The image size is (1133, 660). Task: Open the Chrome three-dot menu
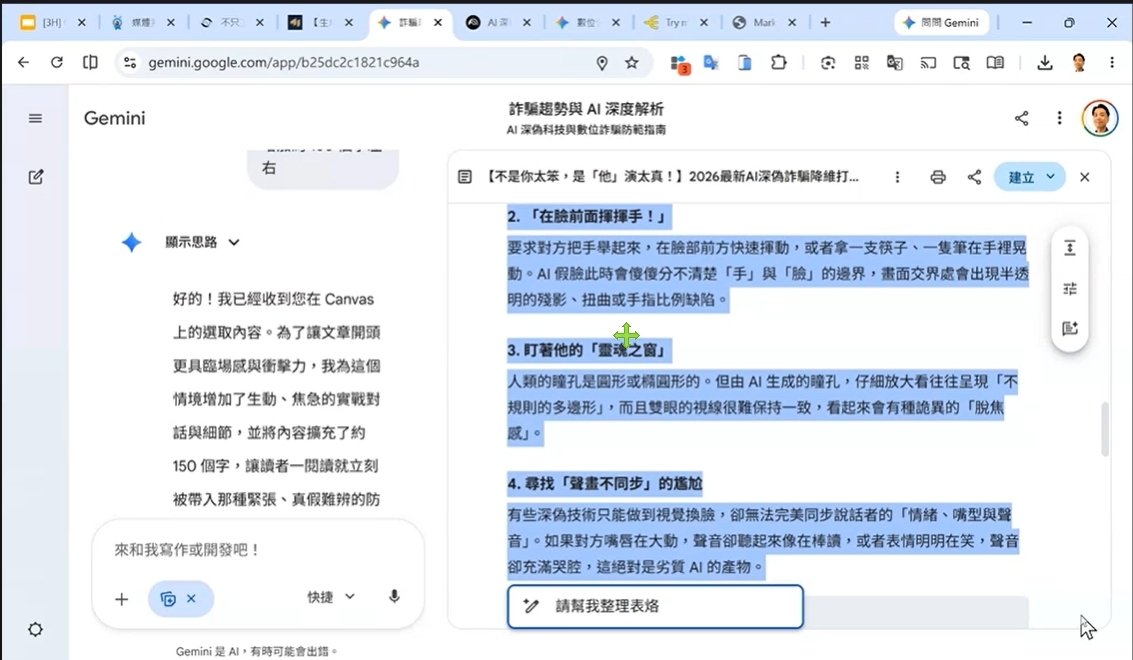1111,63
